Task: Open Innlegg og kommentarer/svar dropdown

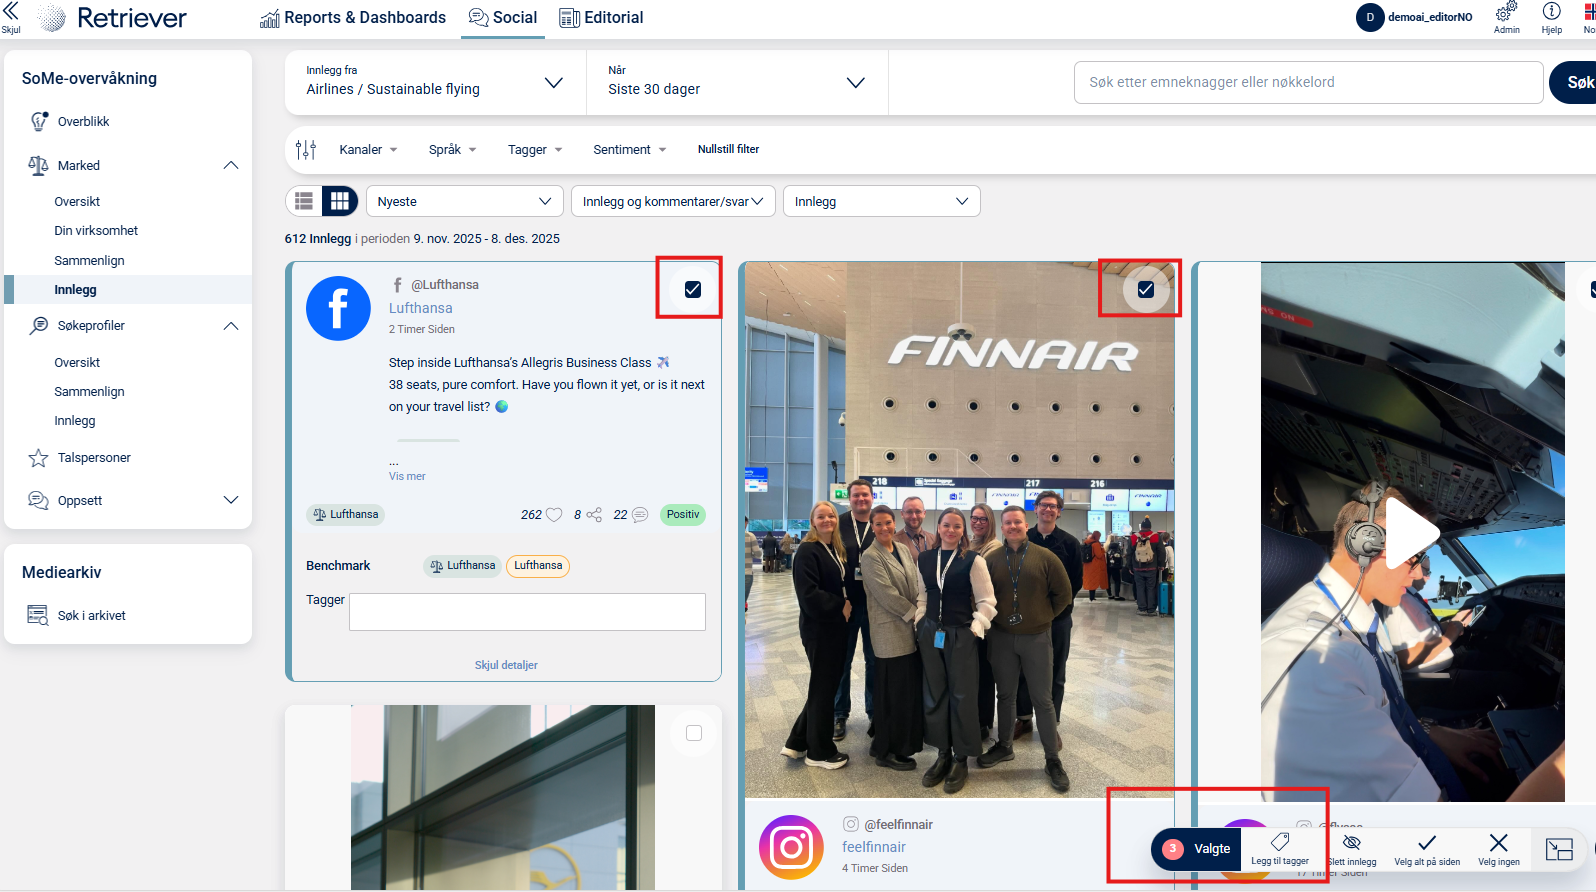Action: click(x=673, y=201)
